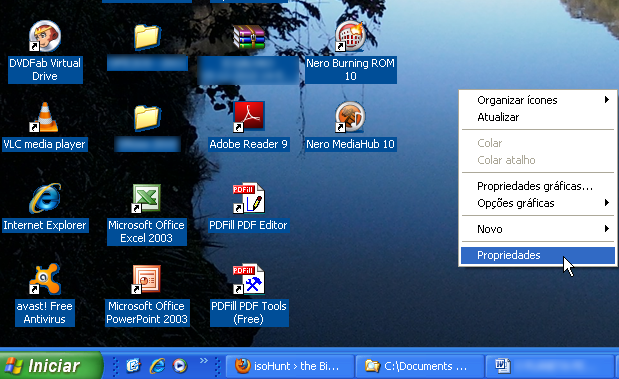
Task: Launch Internet Explorer from quick launch bar
Action: pyautogui.click(x=157, y=366)
